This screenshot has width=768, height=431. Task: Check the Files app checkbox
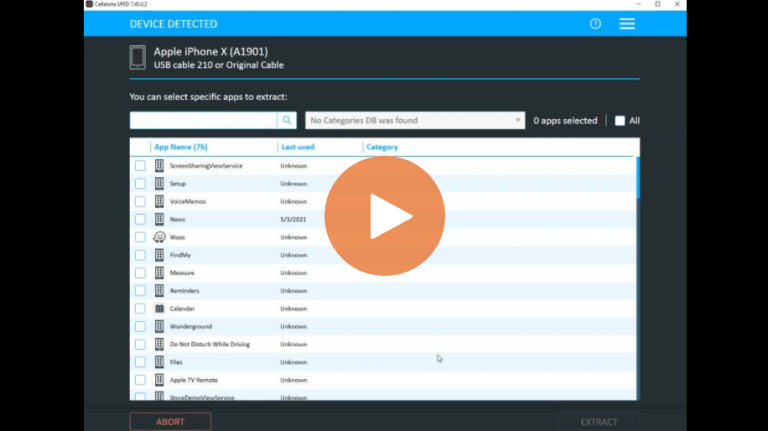click(x=140, y=362)
